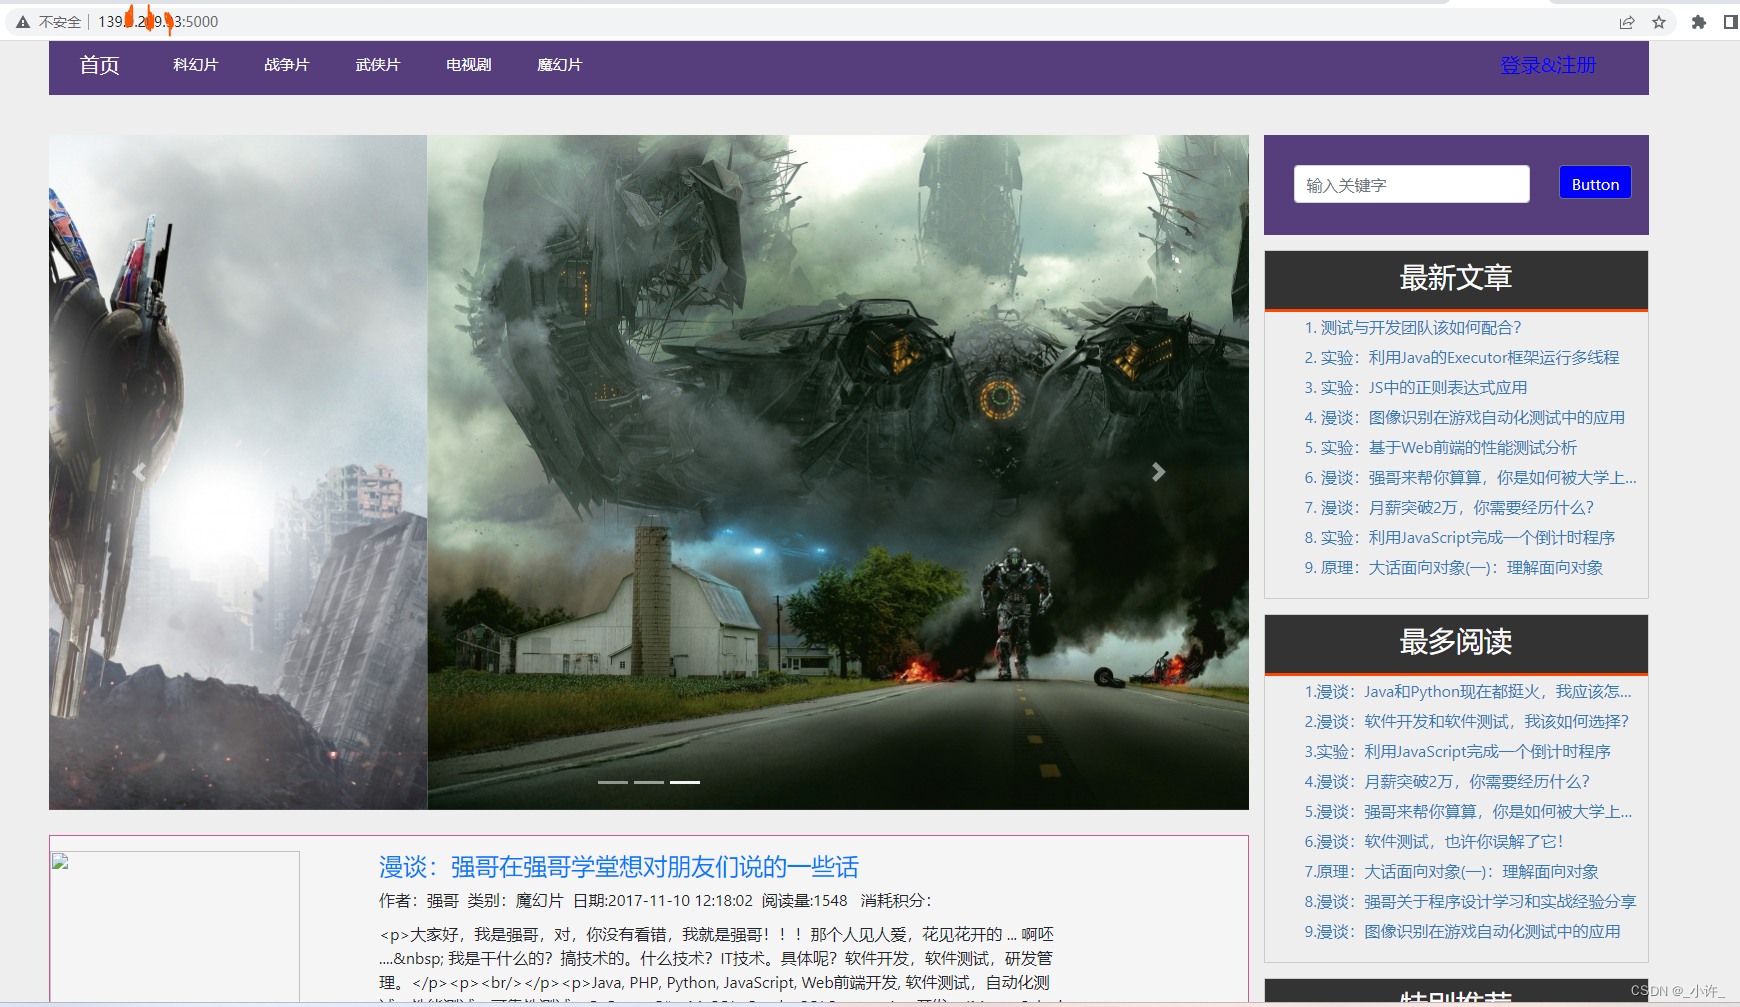This screenshot has width=1740, height=1007.
Task: Open most-read article 软件开发和软件测试,我该如何选择?
Action: (1467, 722)
